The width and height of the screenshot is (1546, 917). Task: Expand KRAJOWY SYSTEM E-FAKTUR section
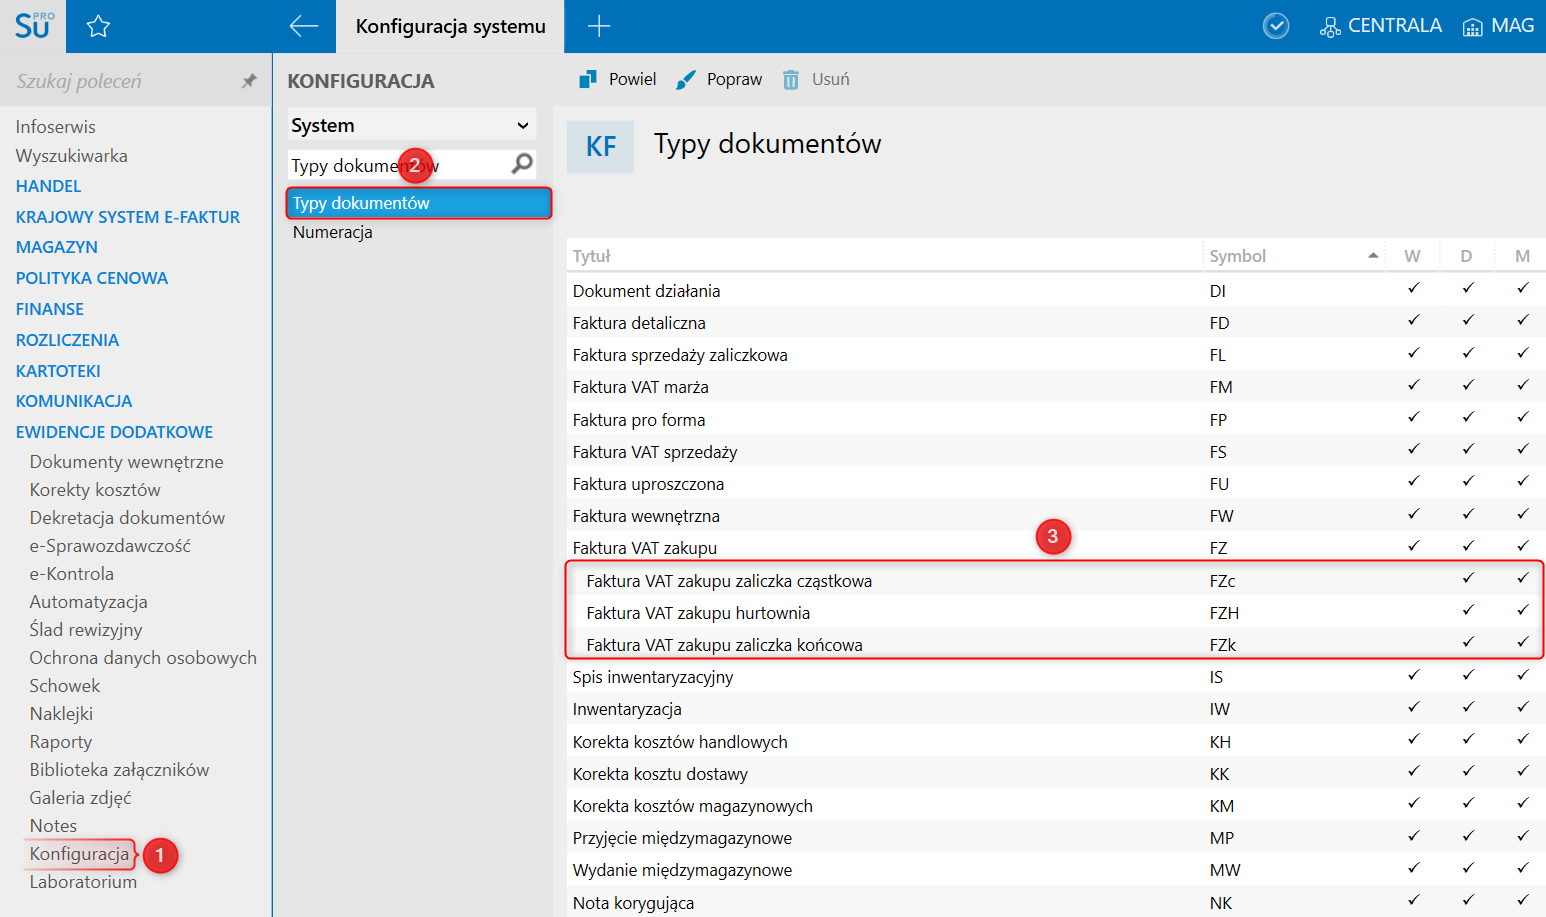point(128,217)
